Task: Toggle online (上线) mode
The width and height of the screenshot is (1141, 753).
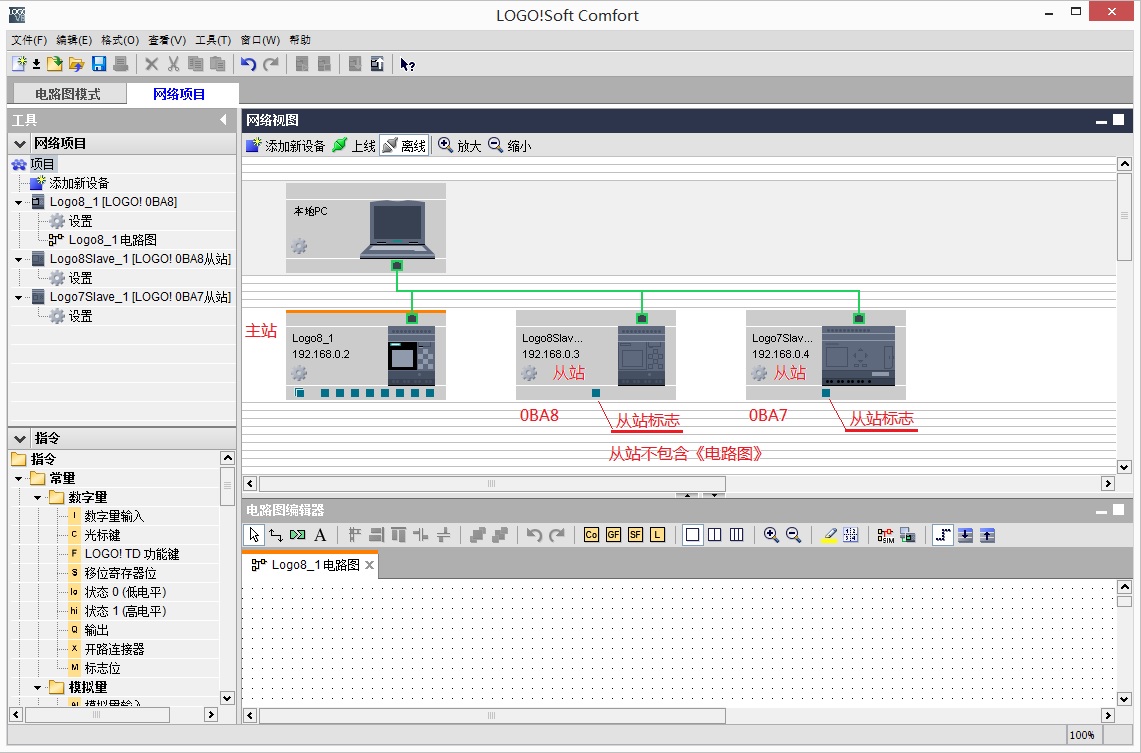Action: pyautogui.click(x=354, y=146)
